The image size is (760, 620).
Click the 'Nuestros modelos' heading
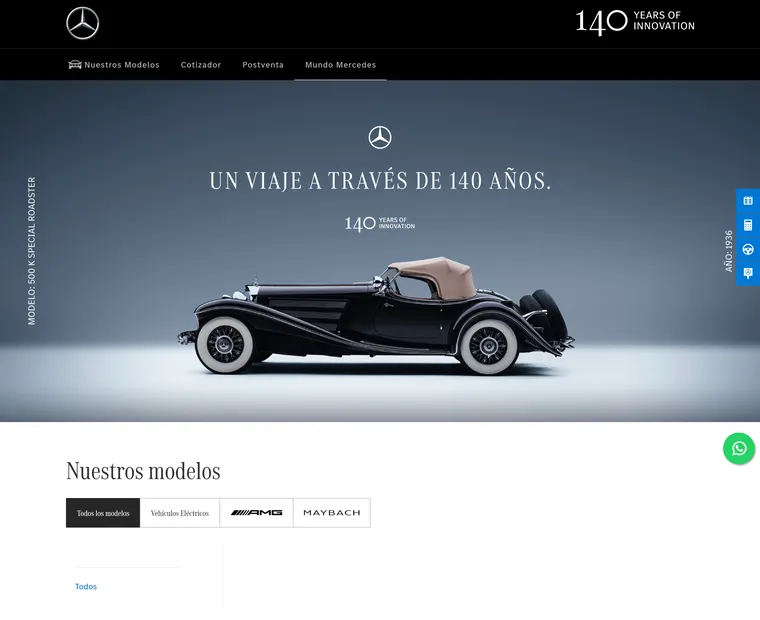pos(143,471)
